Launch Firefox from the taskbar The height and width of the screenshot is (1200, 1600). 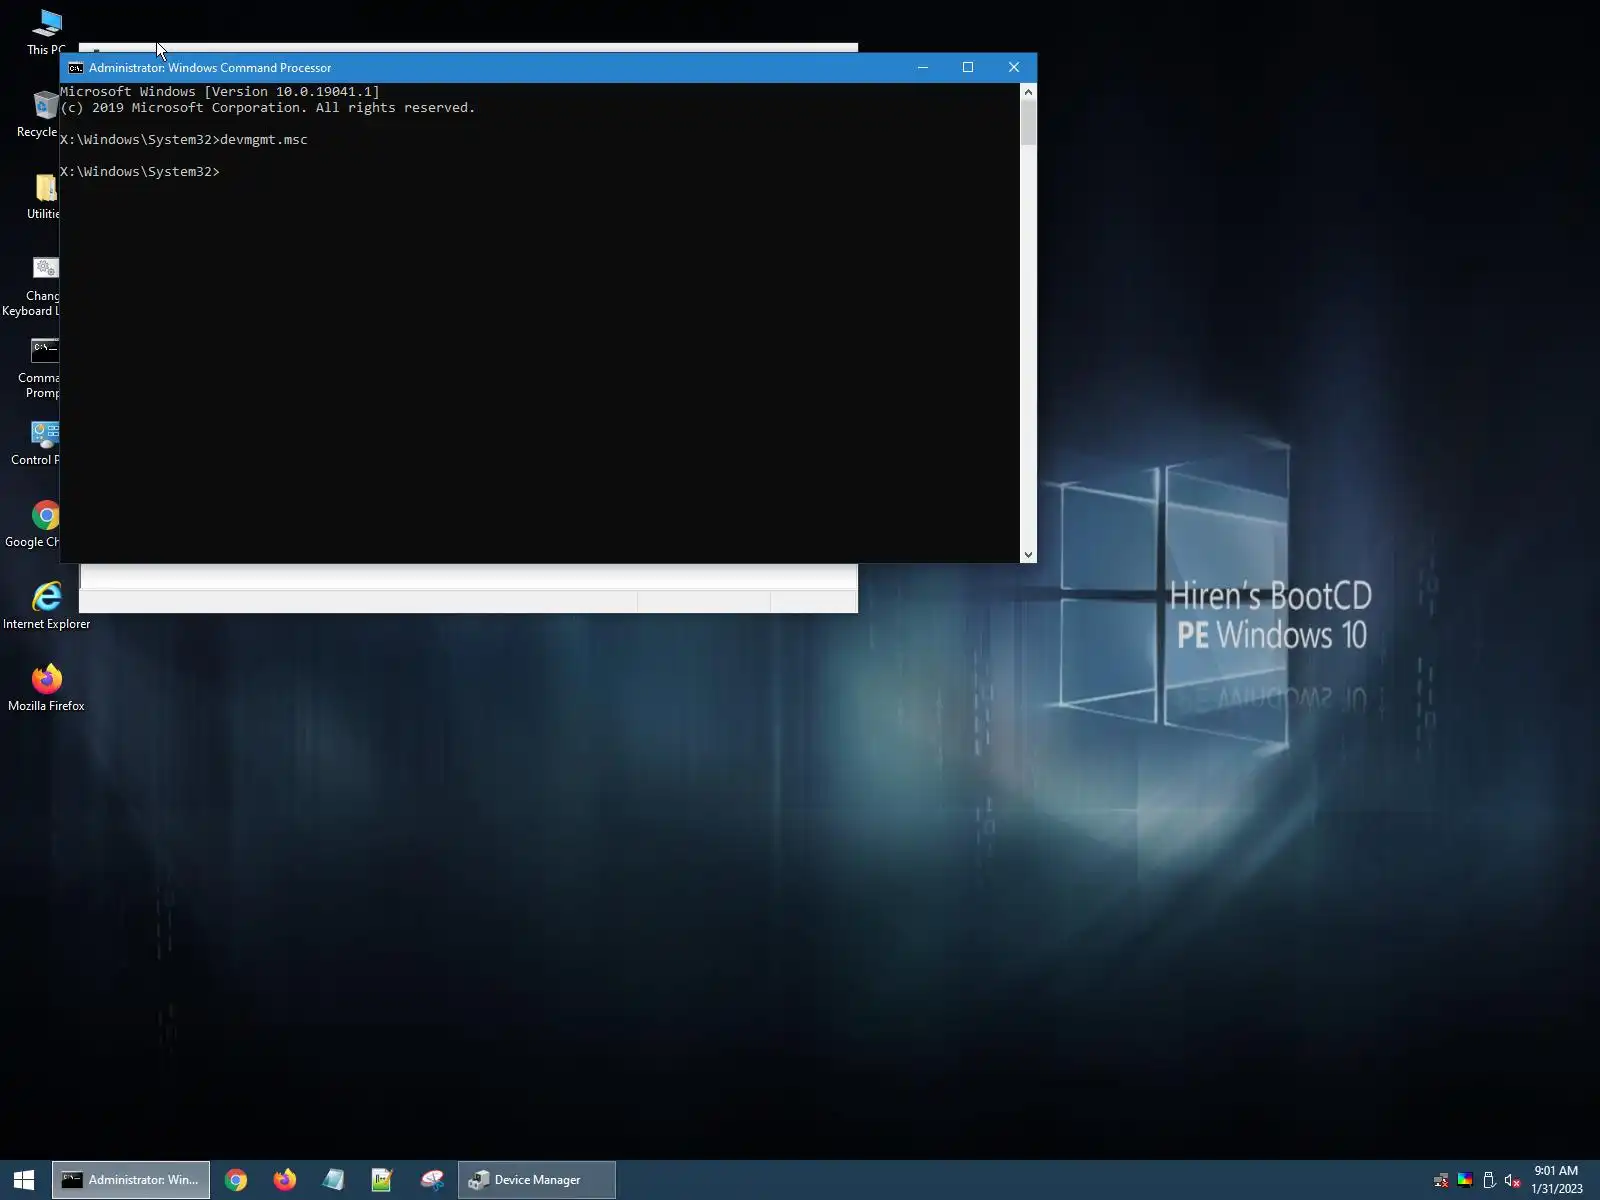pyautogui.click(x=285, y=1180)
